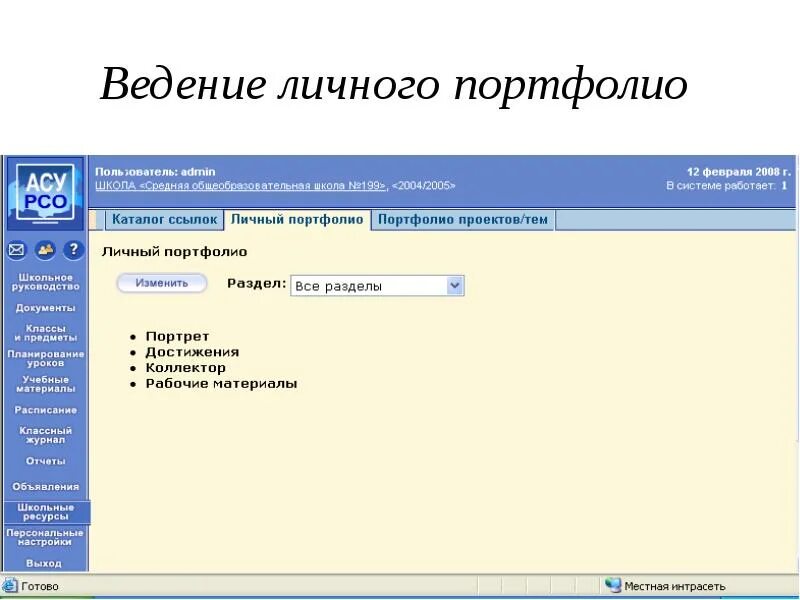Viewport: 800px width, 600px height.
Task: Open Планирование уроков menu
Action: [x=45, y=359]
